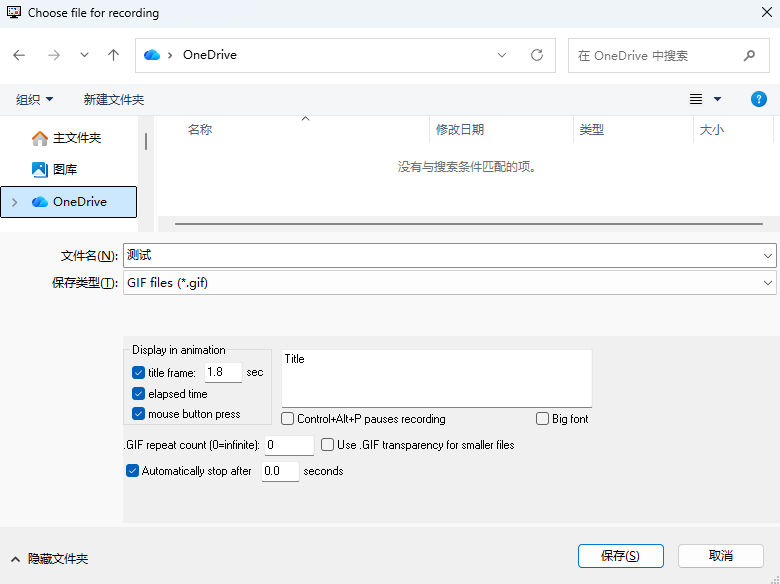This screenshot has height=584, width=780.
Task: Open 主文件夹 home in sidebar
Action: (x=76, y=138)
